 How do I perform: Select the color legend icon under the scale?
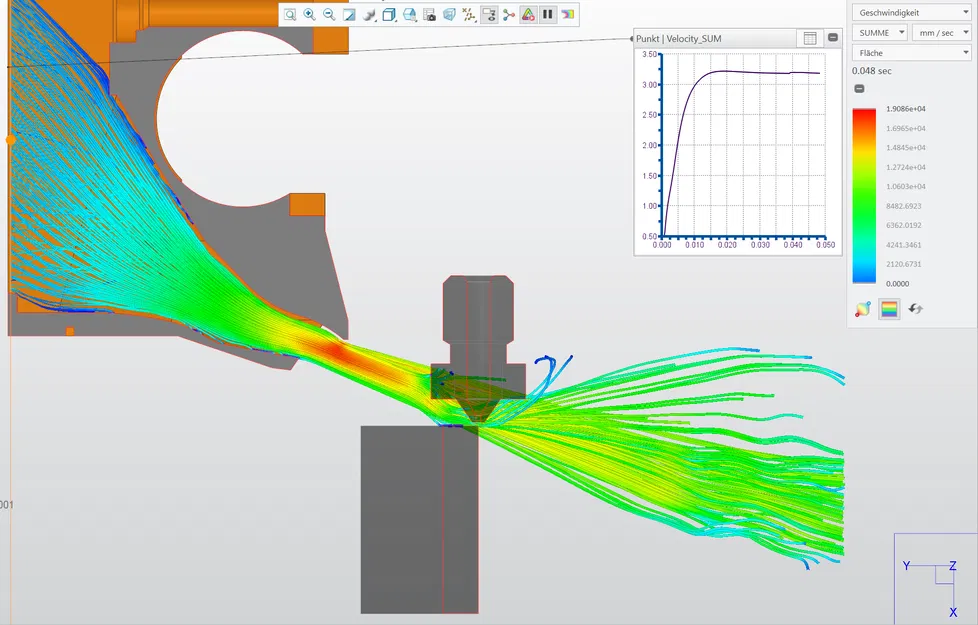(x=890, y=308)
